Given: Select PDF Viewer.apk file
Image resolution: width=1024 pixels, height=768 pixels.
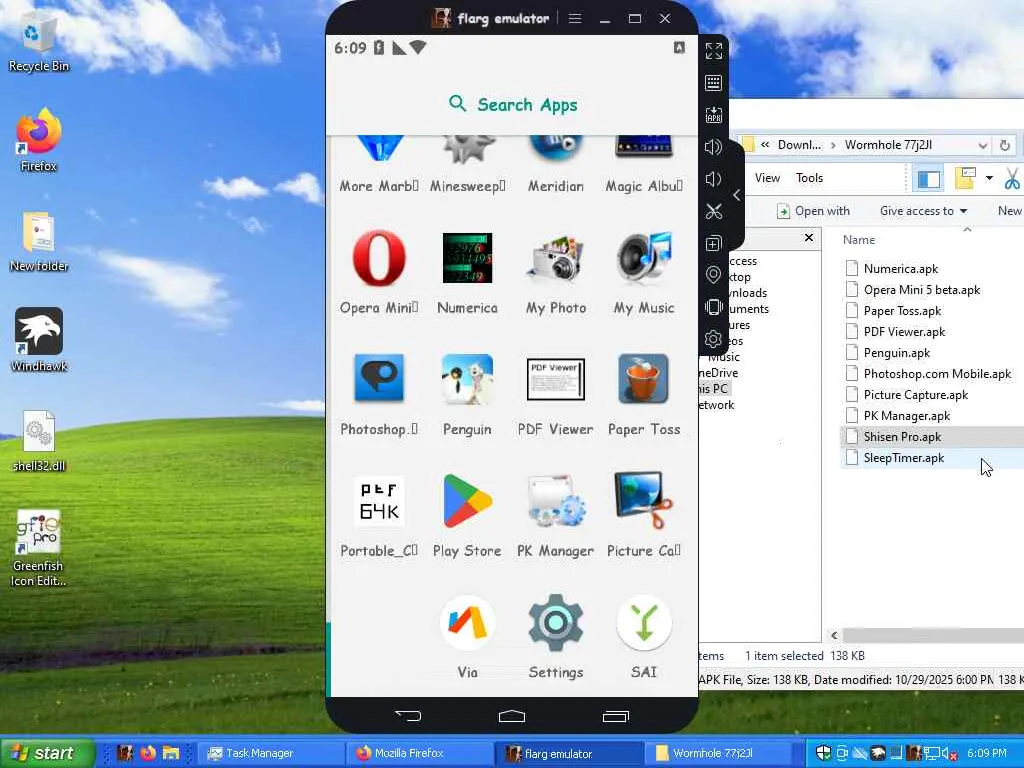Looking at the screenshot, I should click(904, 332).
